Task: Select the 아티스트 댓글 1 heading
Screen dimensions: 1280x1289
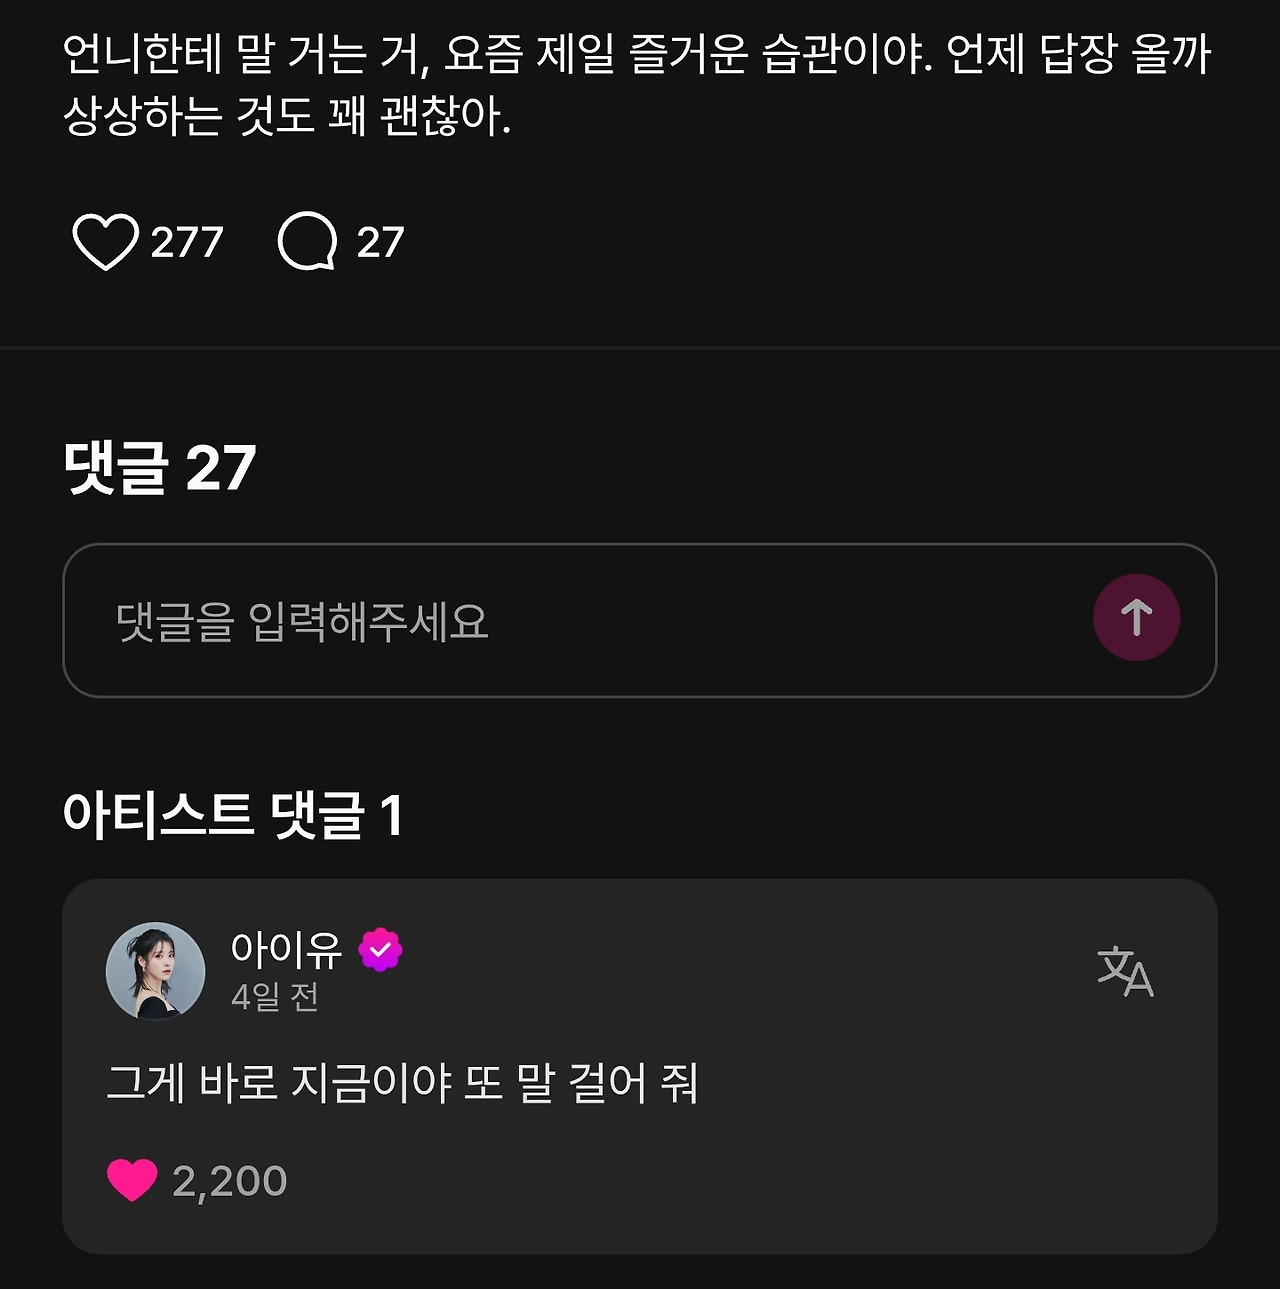Action: coord(234,815)
